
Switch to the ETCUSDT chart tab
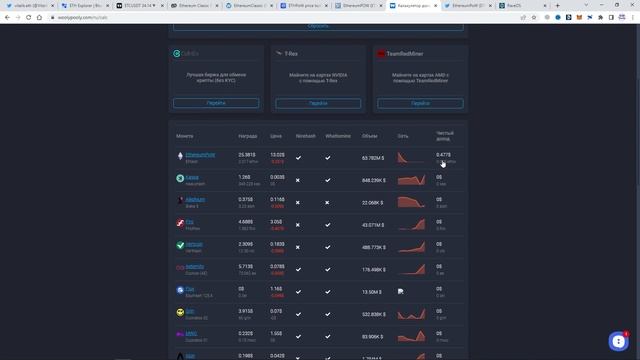140,6
